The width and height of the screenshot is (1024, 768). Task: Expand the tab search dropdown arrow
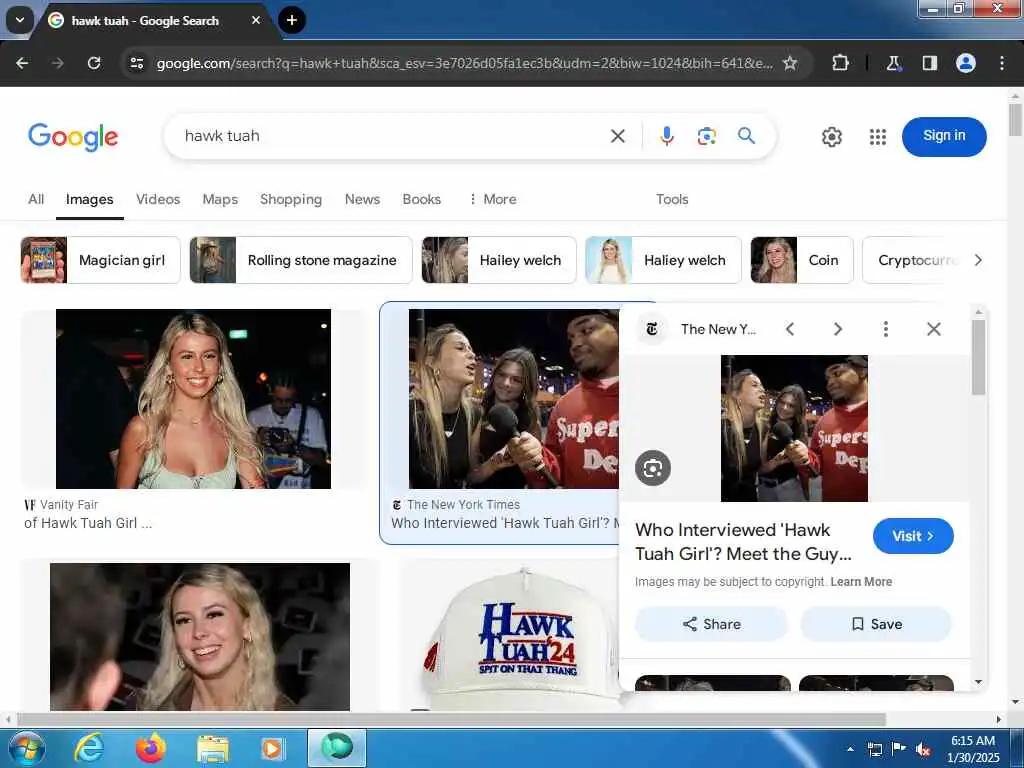20,20
